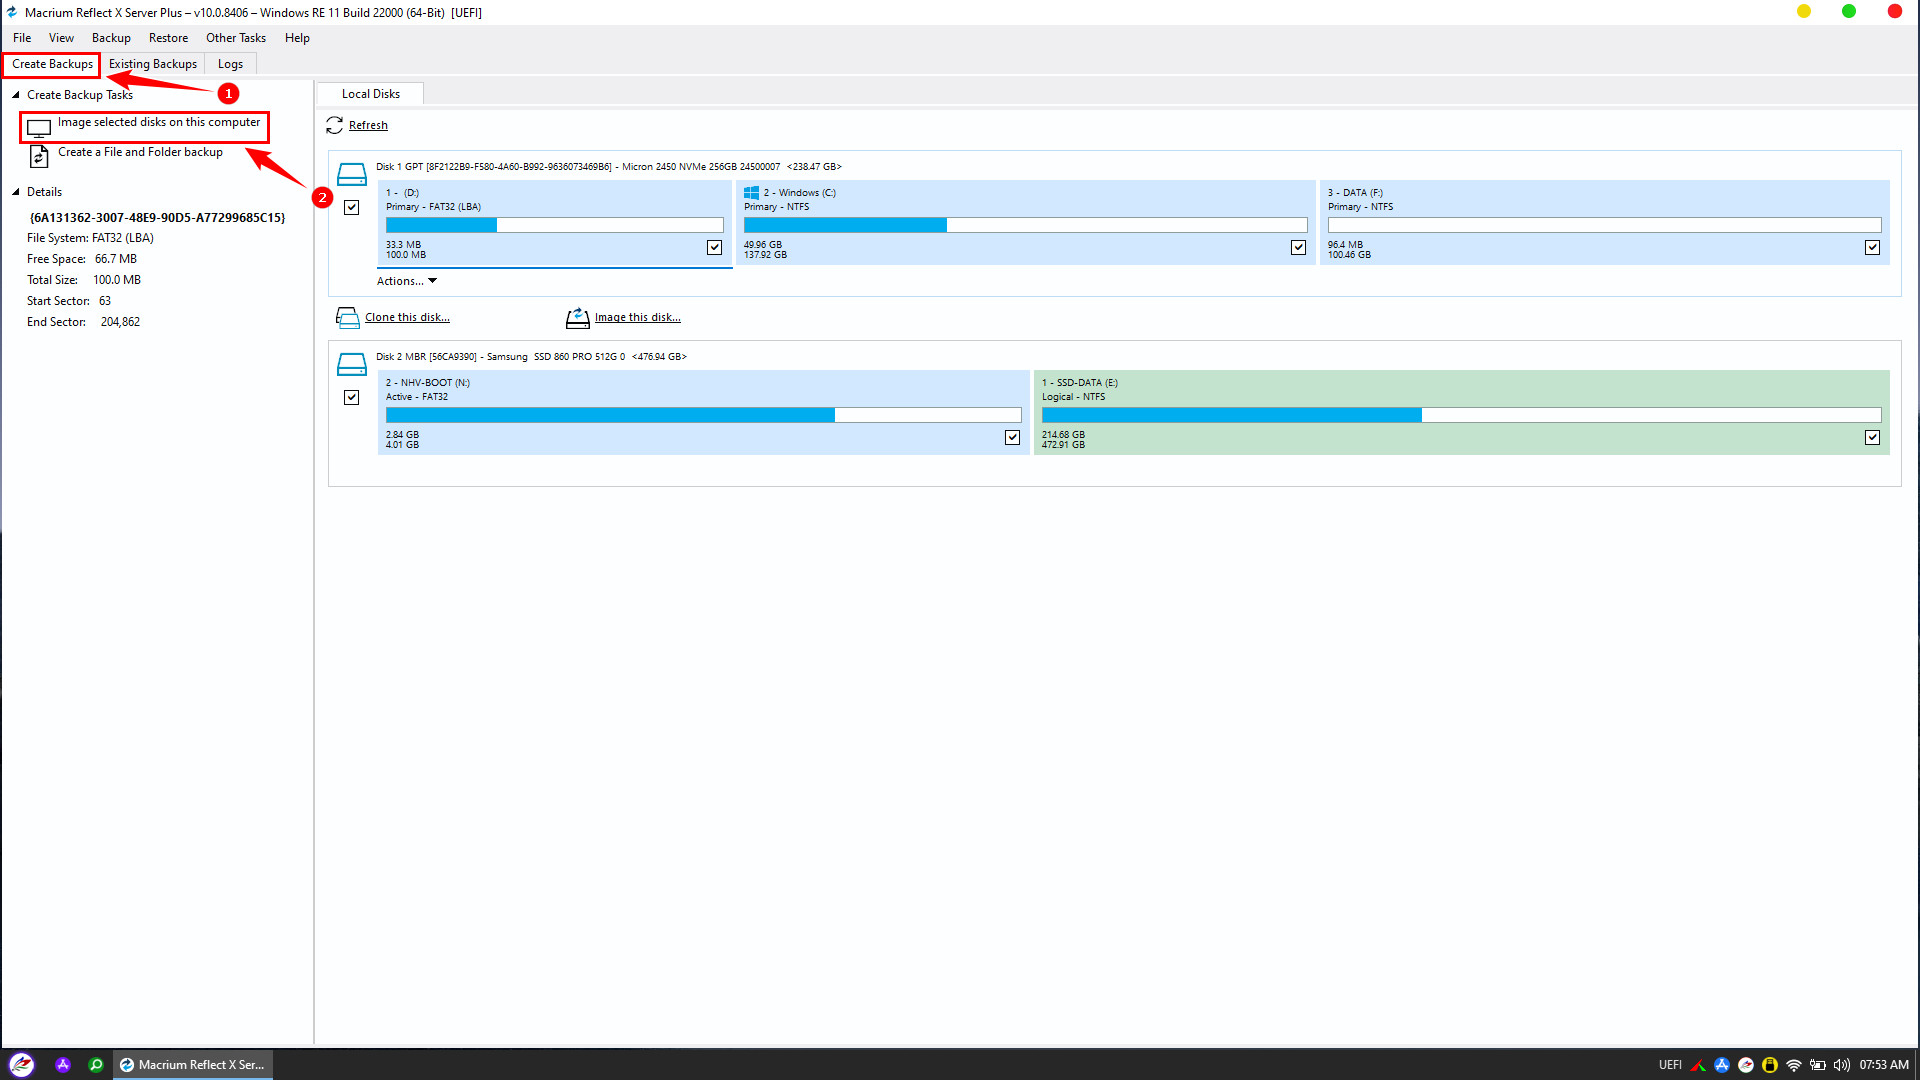Click the Disk 2 Samsung drive icon
This screenshot has width=1920, height=1080.
click(351, 364)
